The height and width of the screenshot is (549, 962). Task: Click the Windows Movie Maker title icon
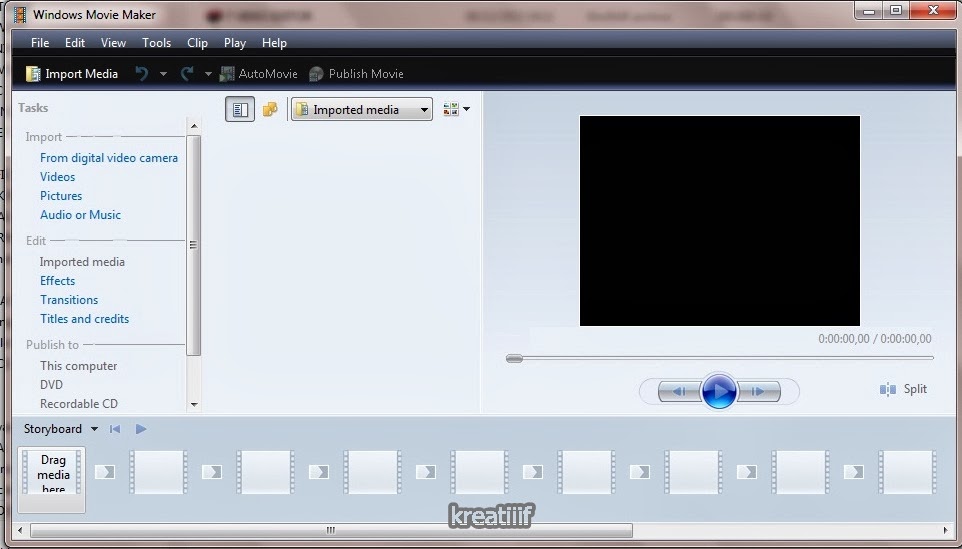click(x=20, y=15)
